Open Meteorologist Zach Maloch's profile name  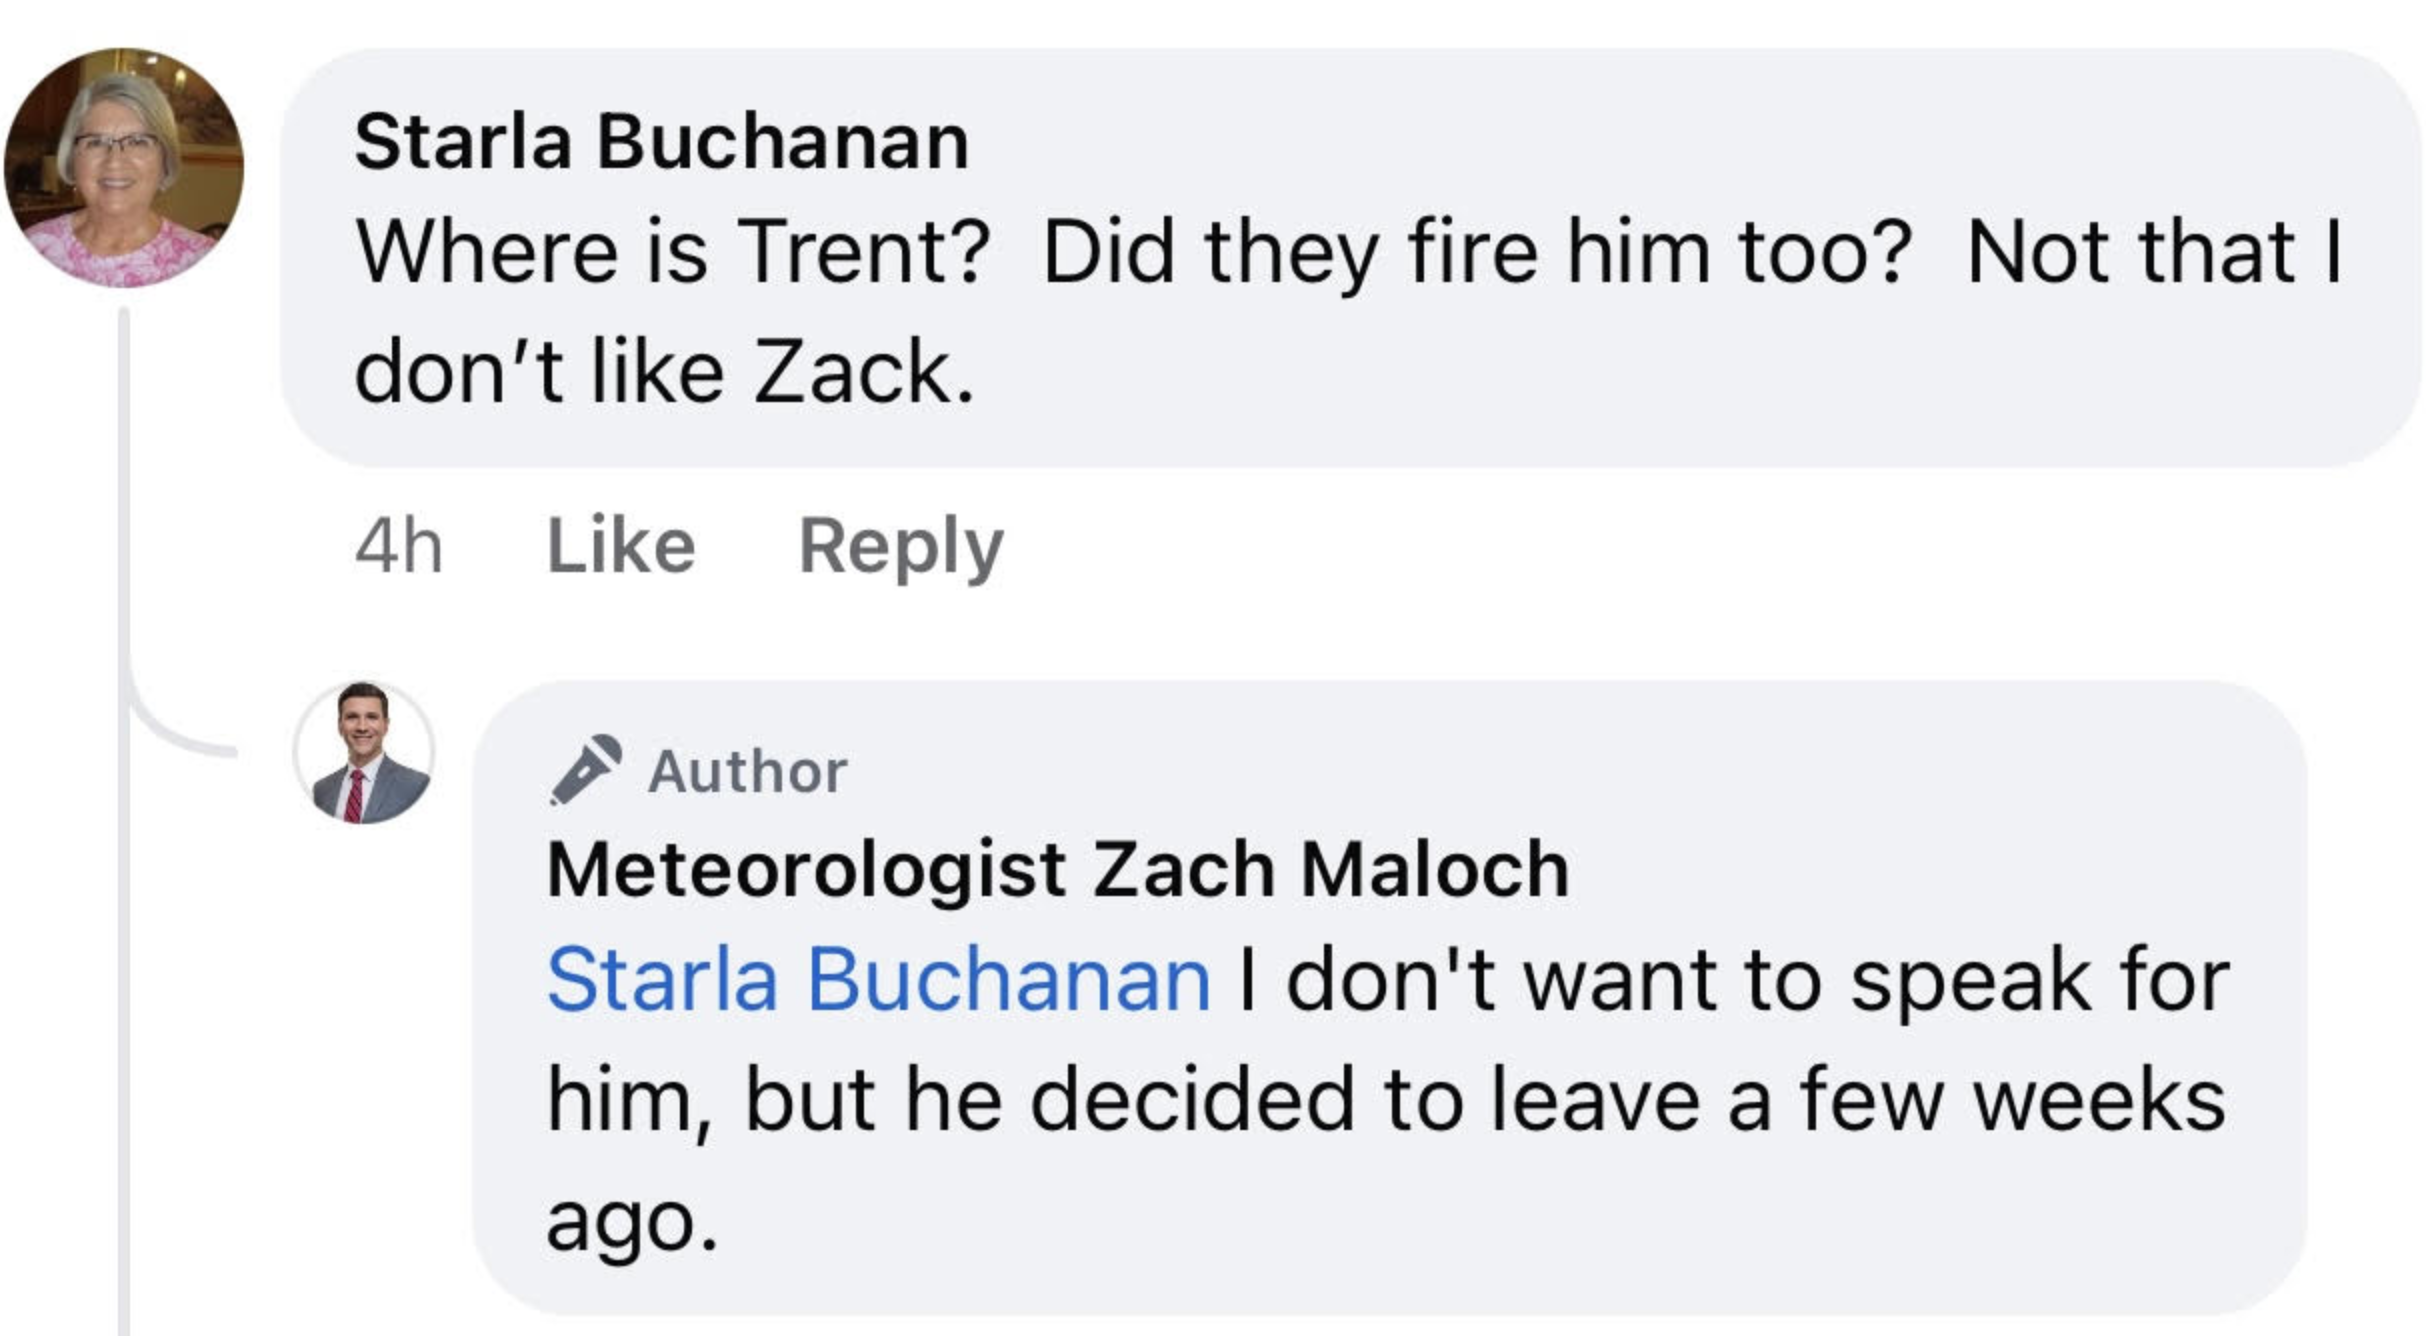pyautogui.click(x=1057, y=869)
